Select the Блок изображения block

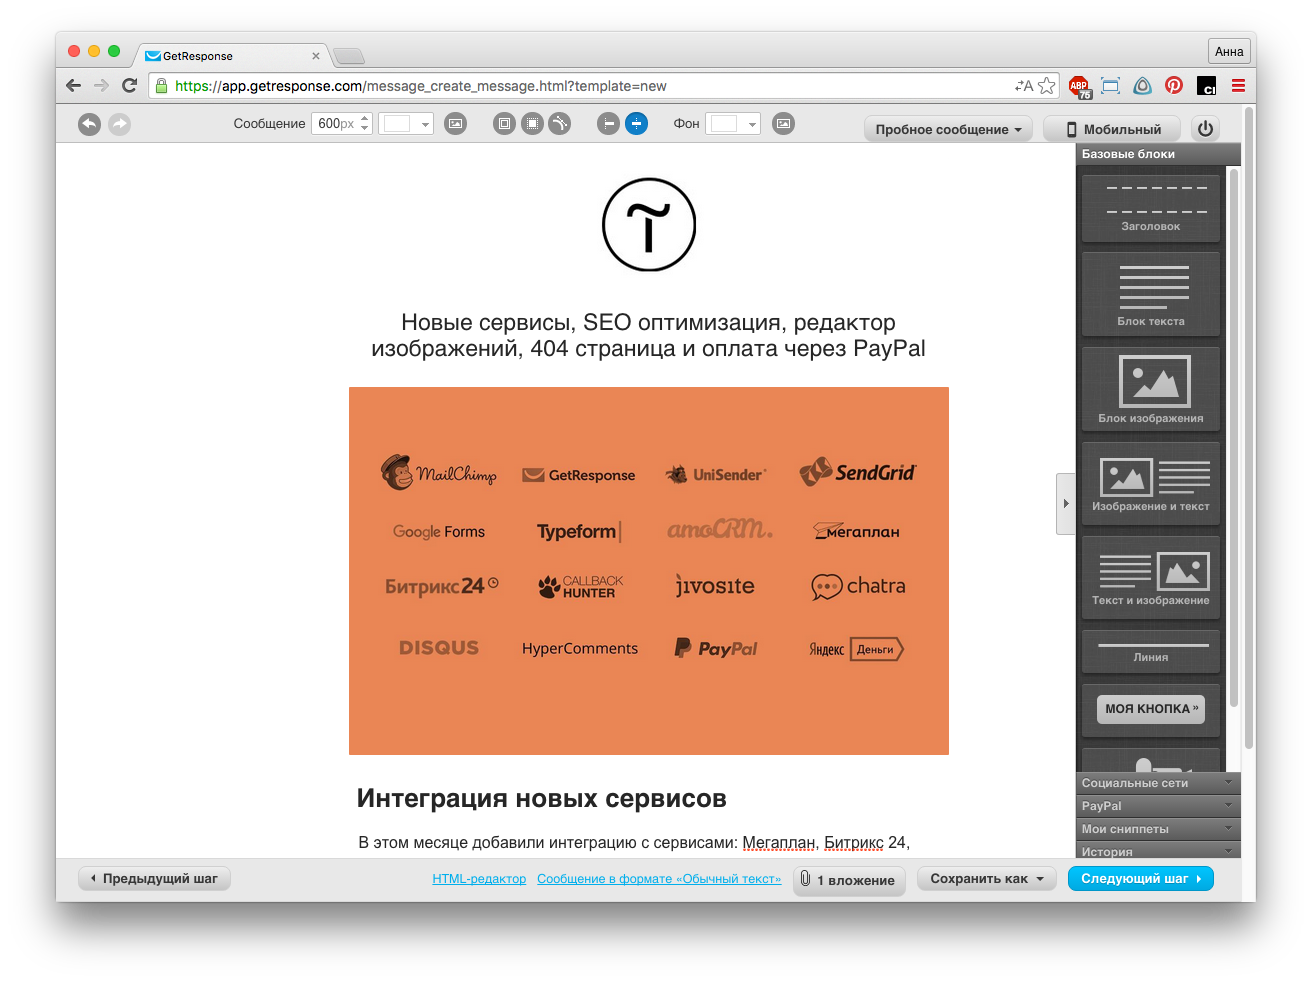tap(1150, 389)
